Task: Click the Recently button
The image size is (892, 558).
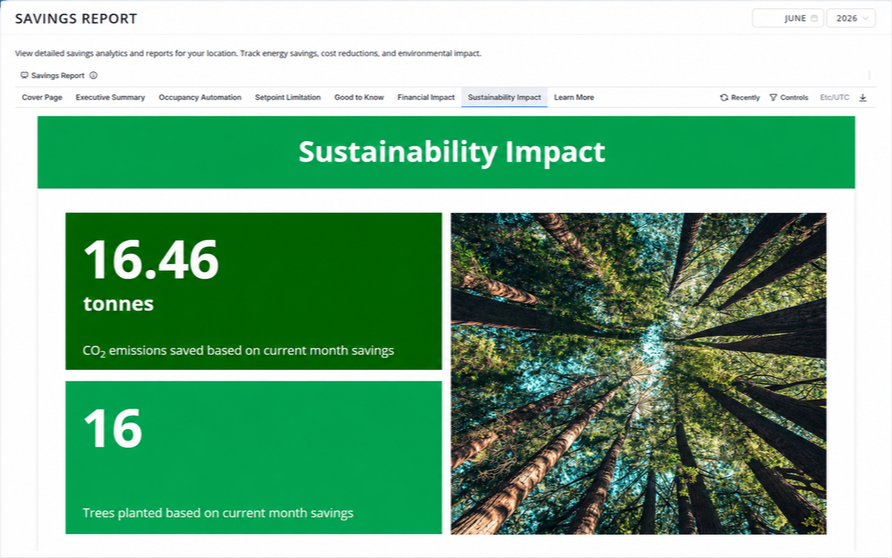Action: coord(740,98)
